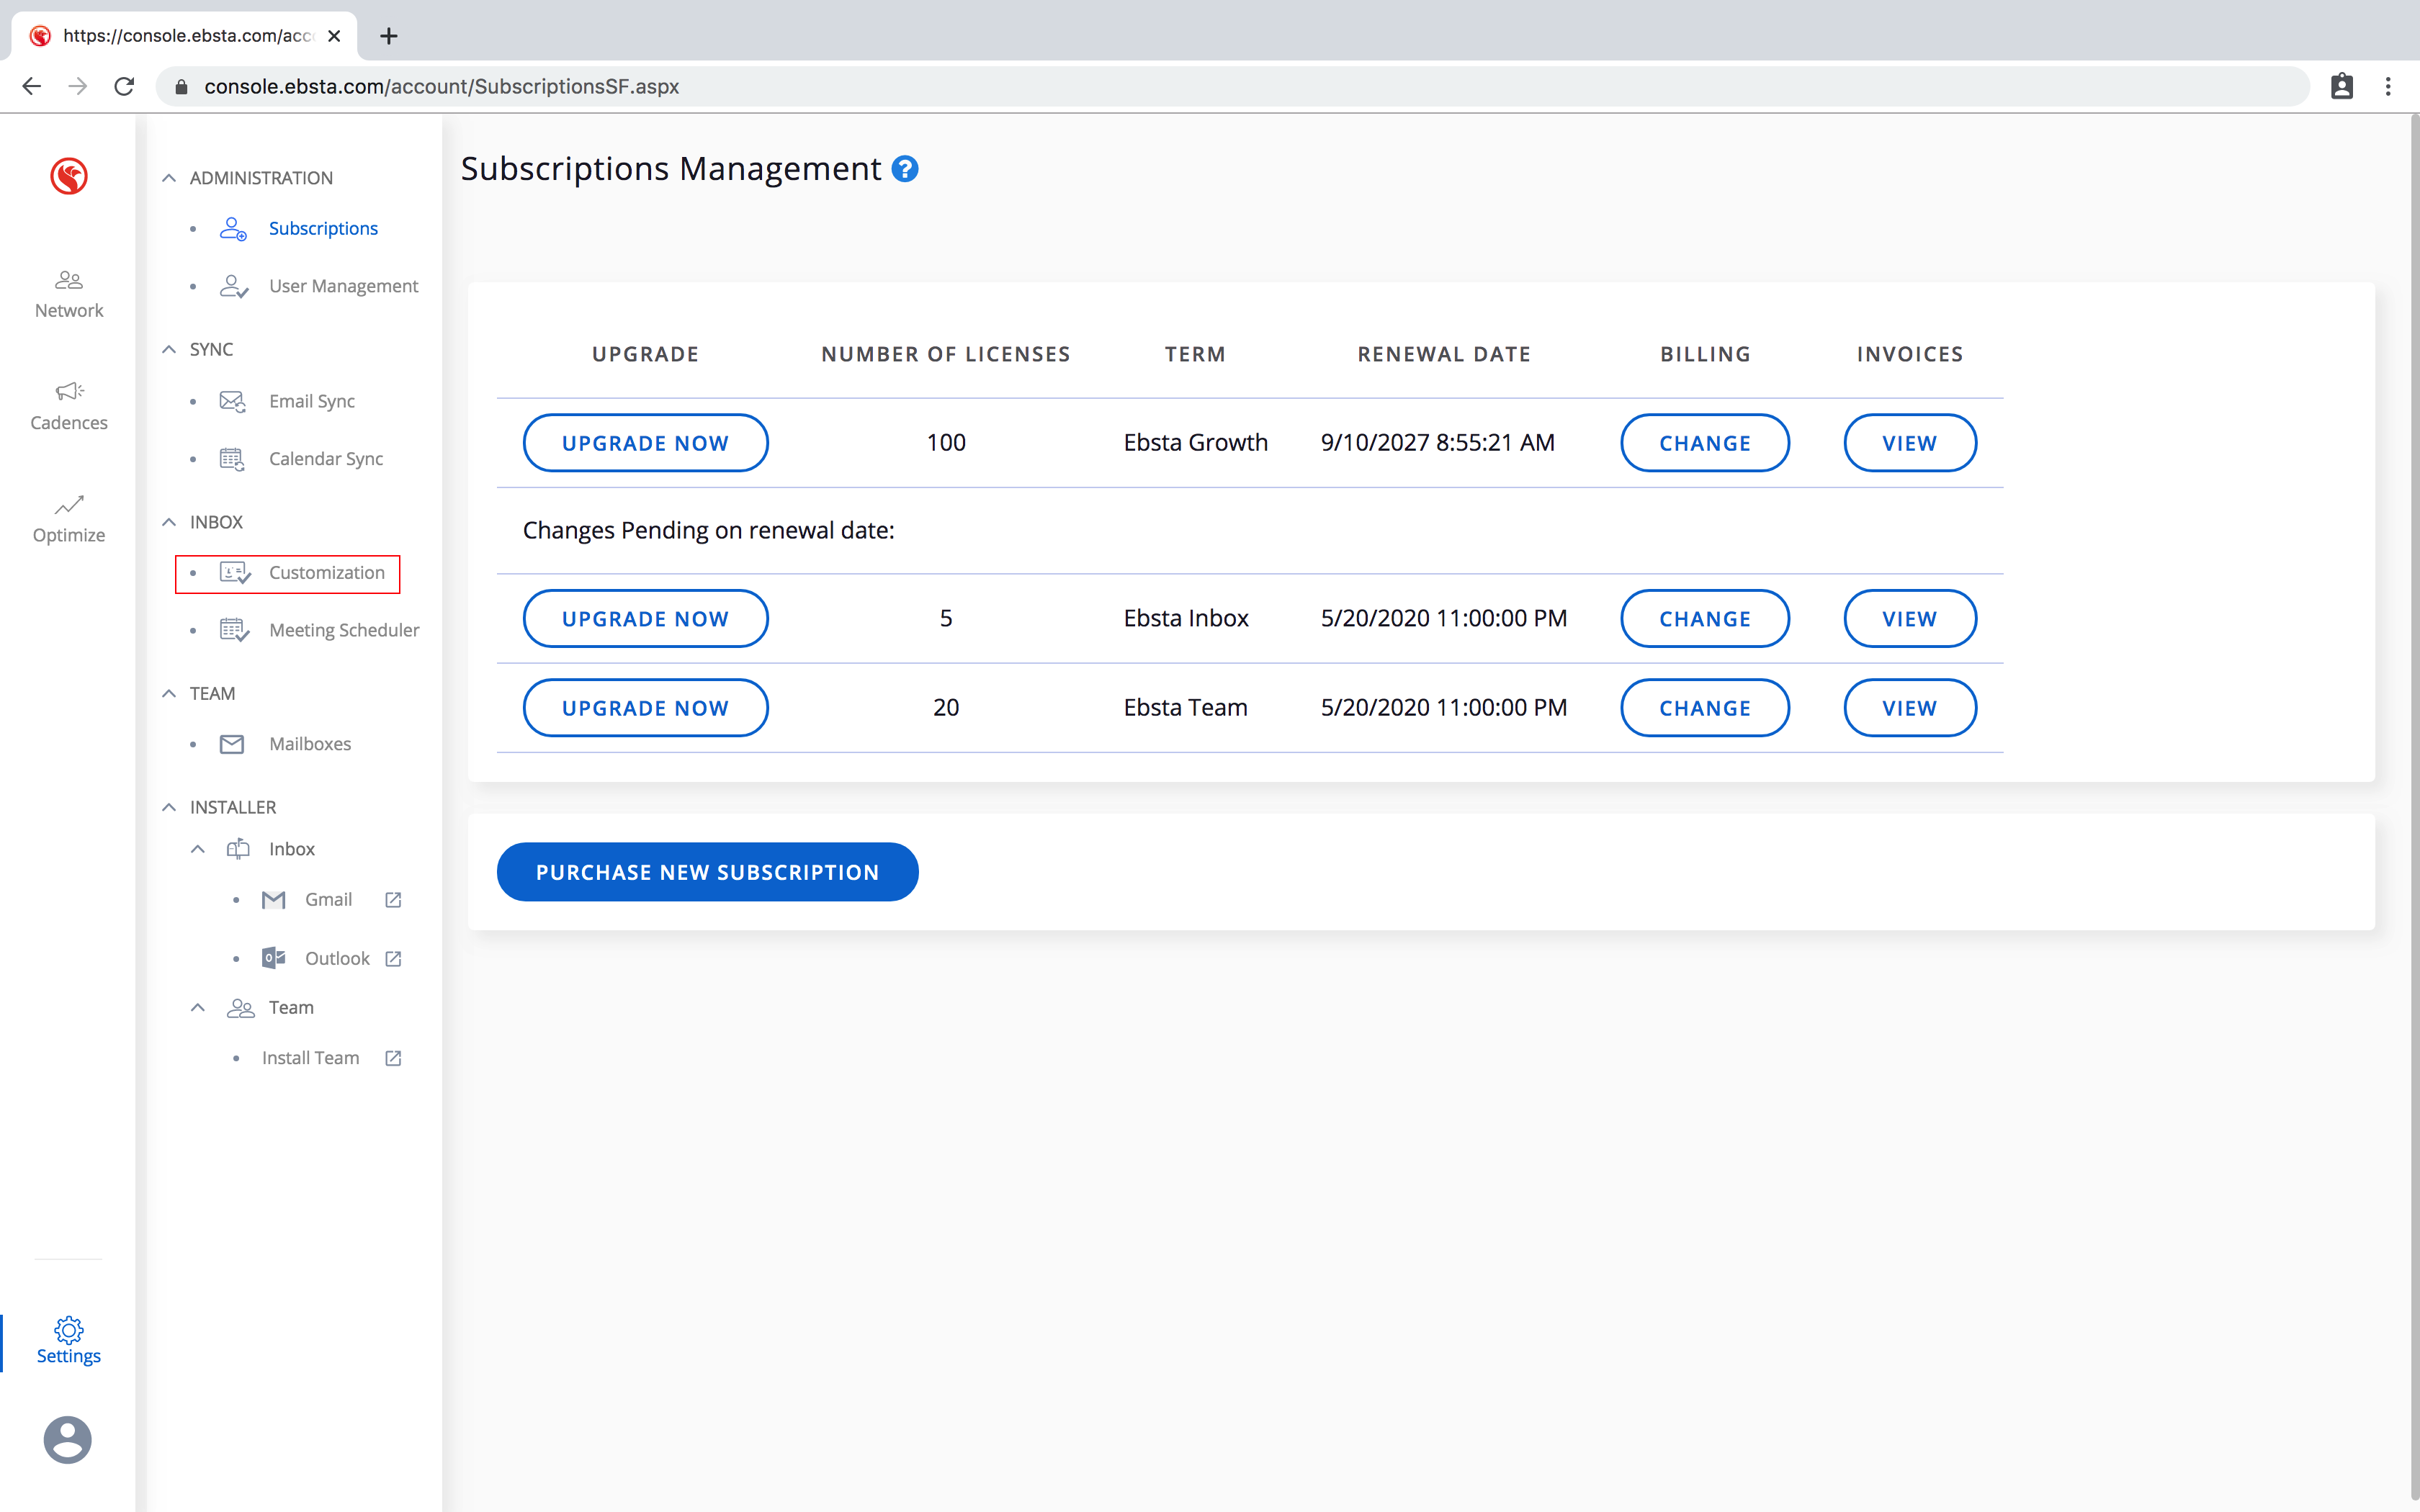Select Calendar Sync menu item

(x=326, y=459)
